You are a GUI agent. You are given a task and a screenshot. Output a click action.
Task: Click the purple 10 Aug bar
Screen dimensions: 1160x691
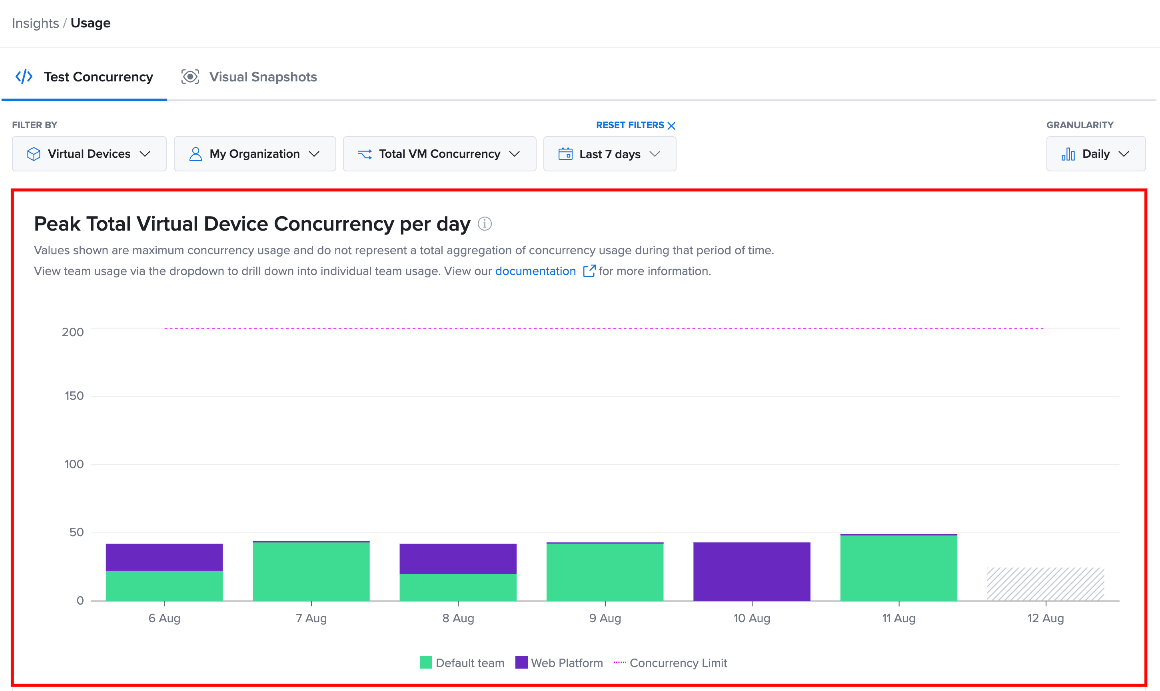752,571
